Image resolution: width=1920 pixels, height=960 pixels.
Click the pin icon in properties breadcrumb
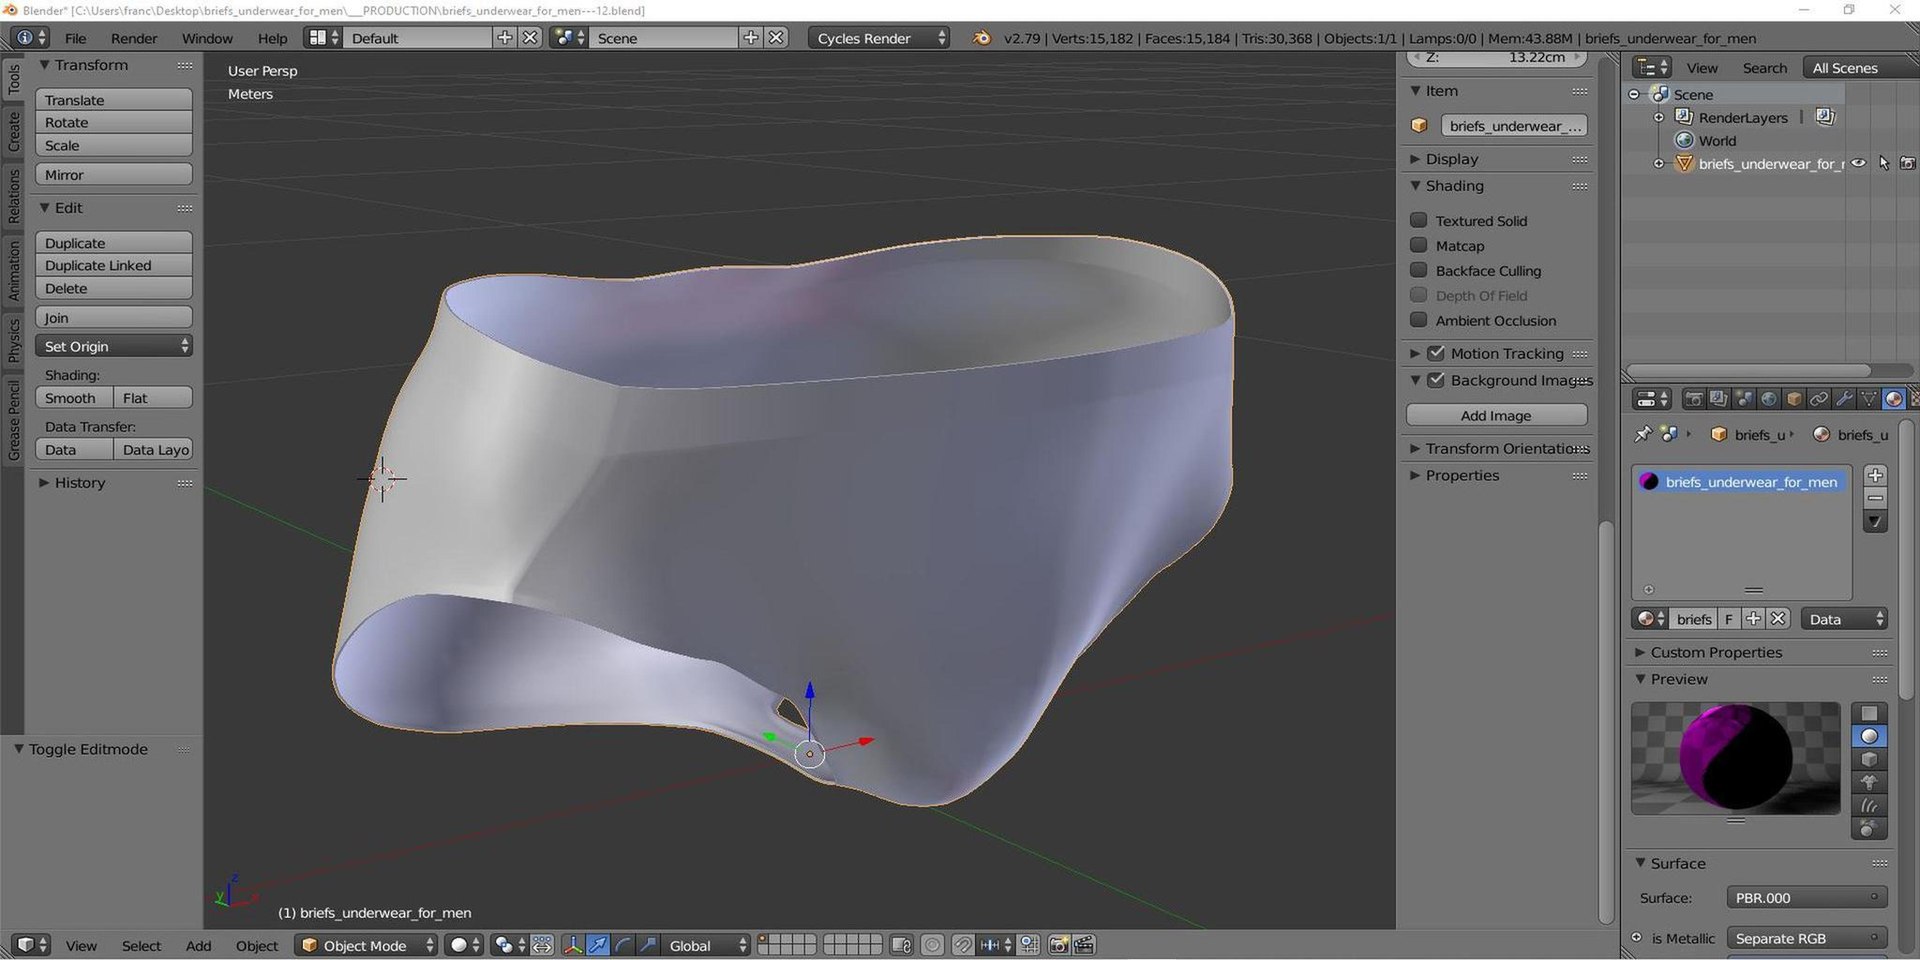pyautogui.click(x=1642, y=434)
